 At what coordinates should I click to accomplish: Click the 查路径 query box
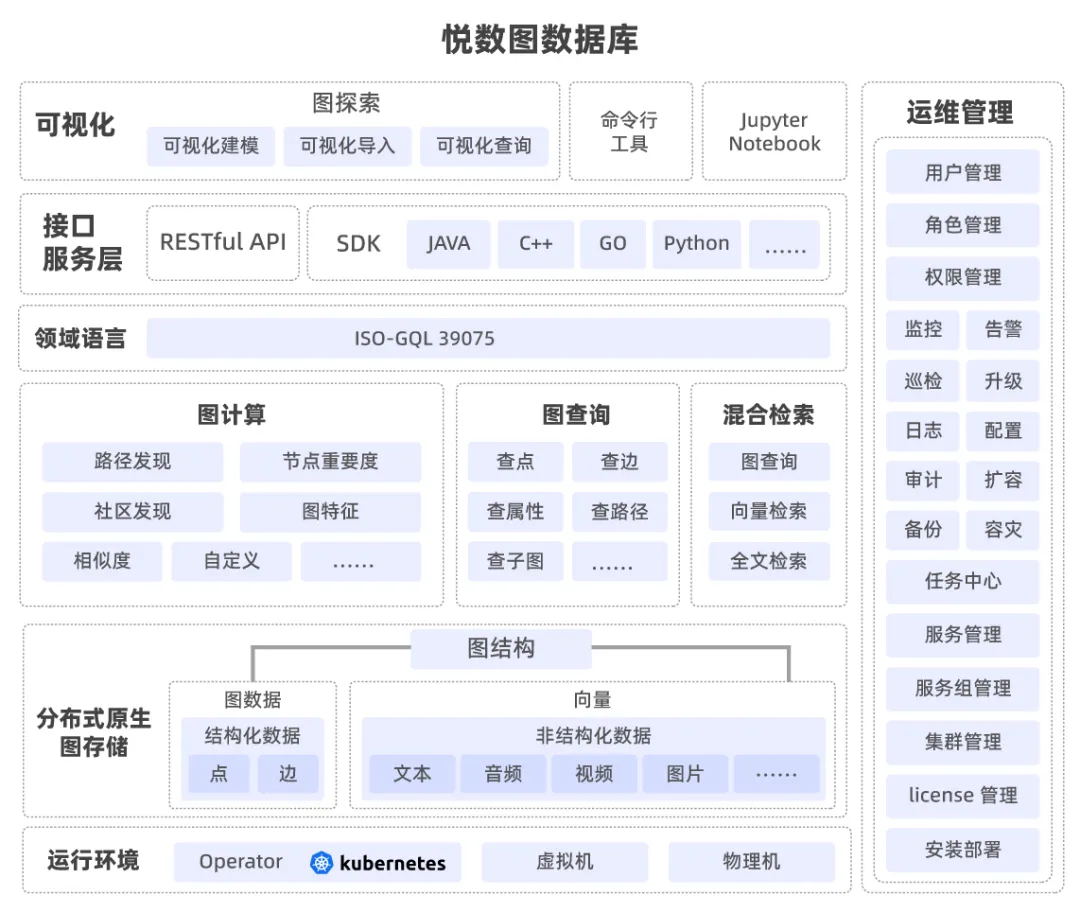click(x=619, y=512)
